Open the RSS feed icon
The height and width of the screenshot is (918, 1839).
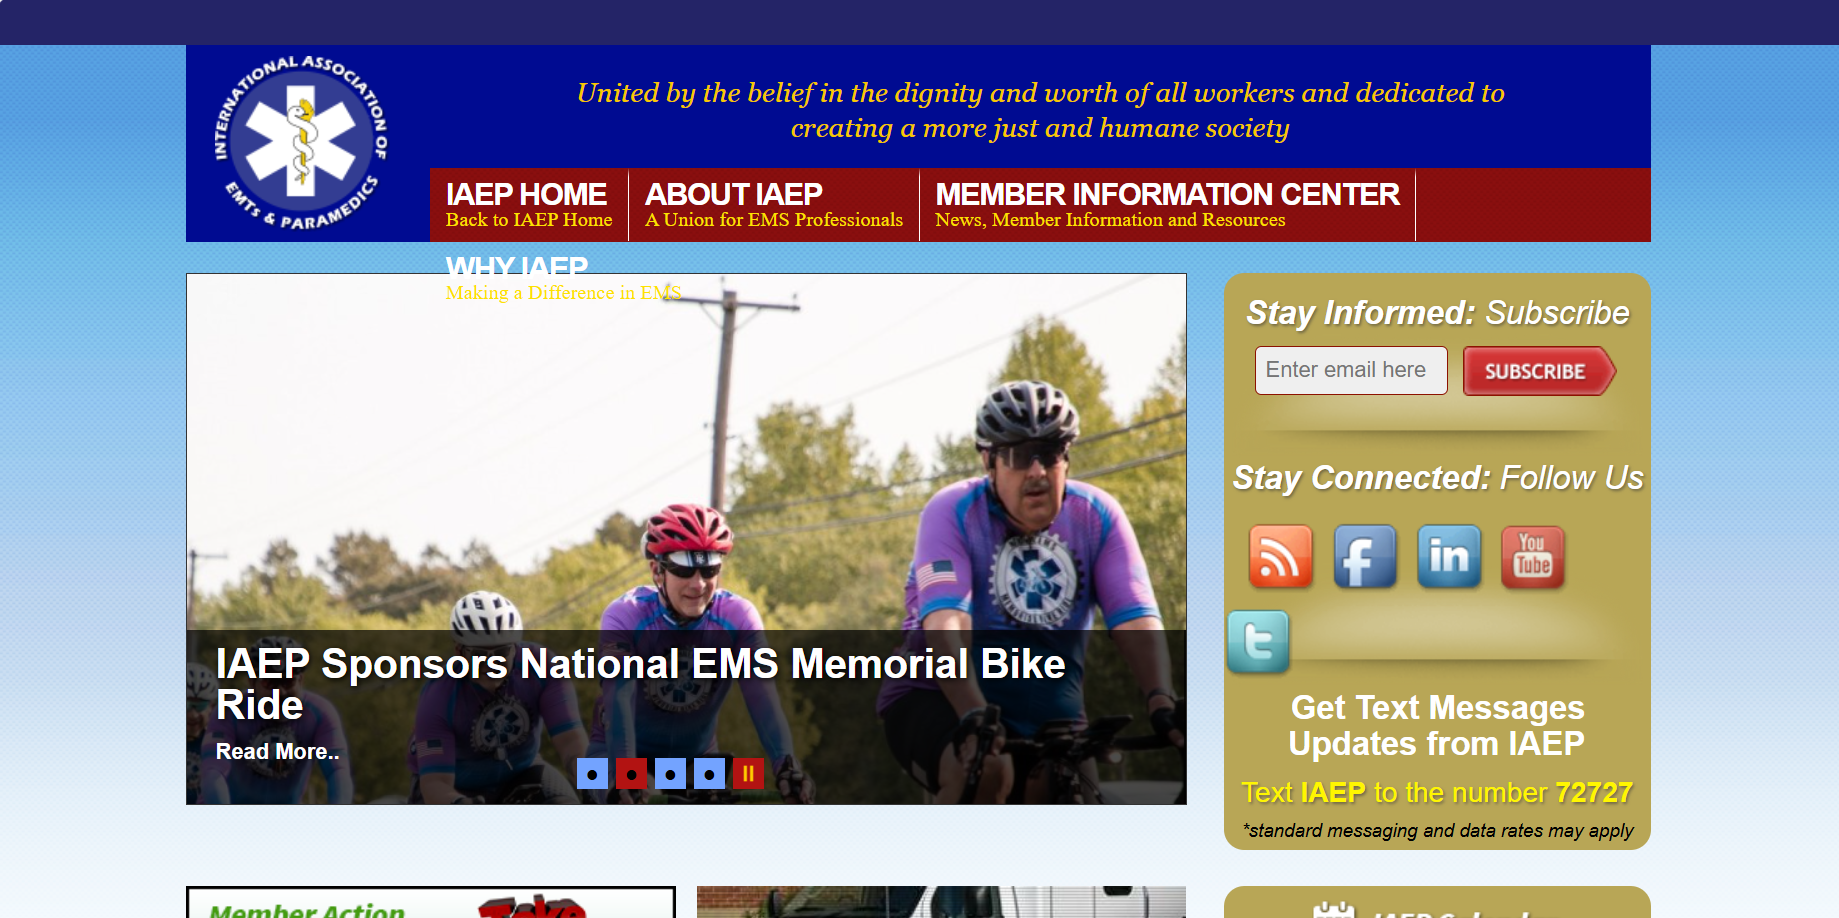click(x=1280, y=556)
